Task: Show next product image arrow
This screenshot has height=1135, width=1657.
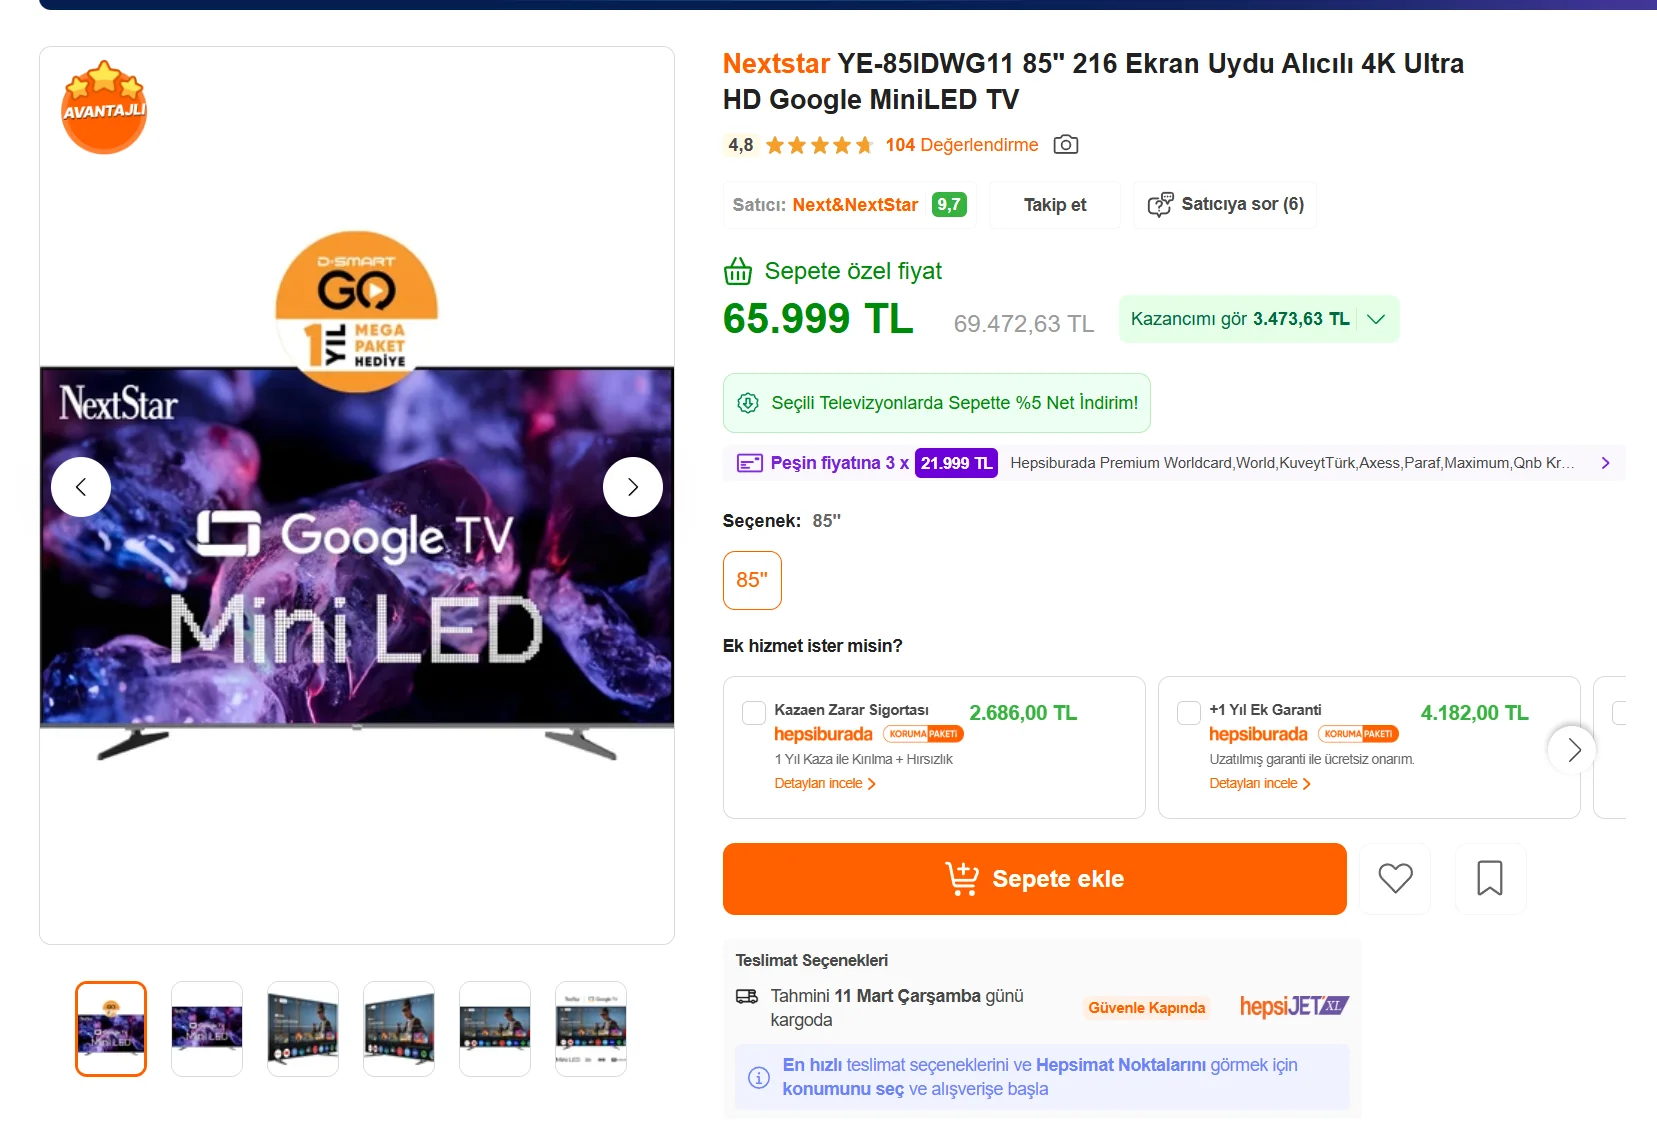Action: [x=632, y=487]
